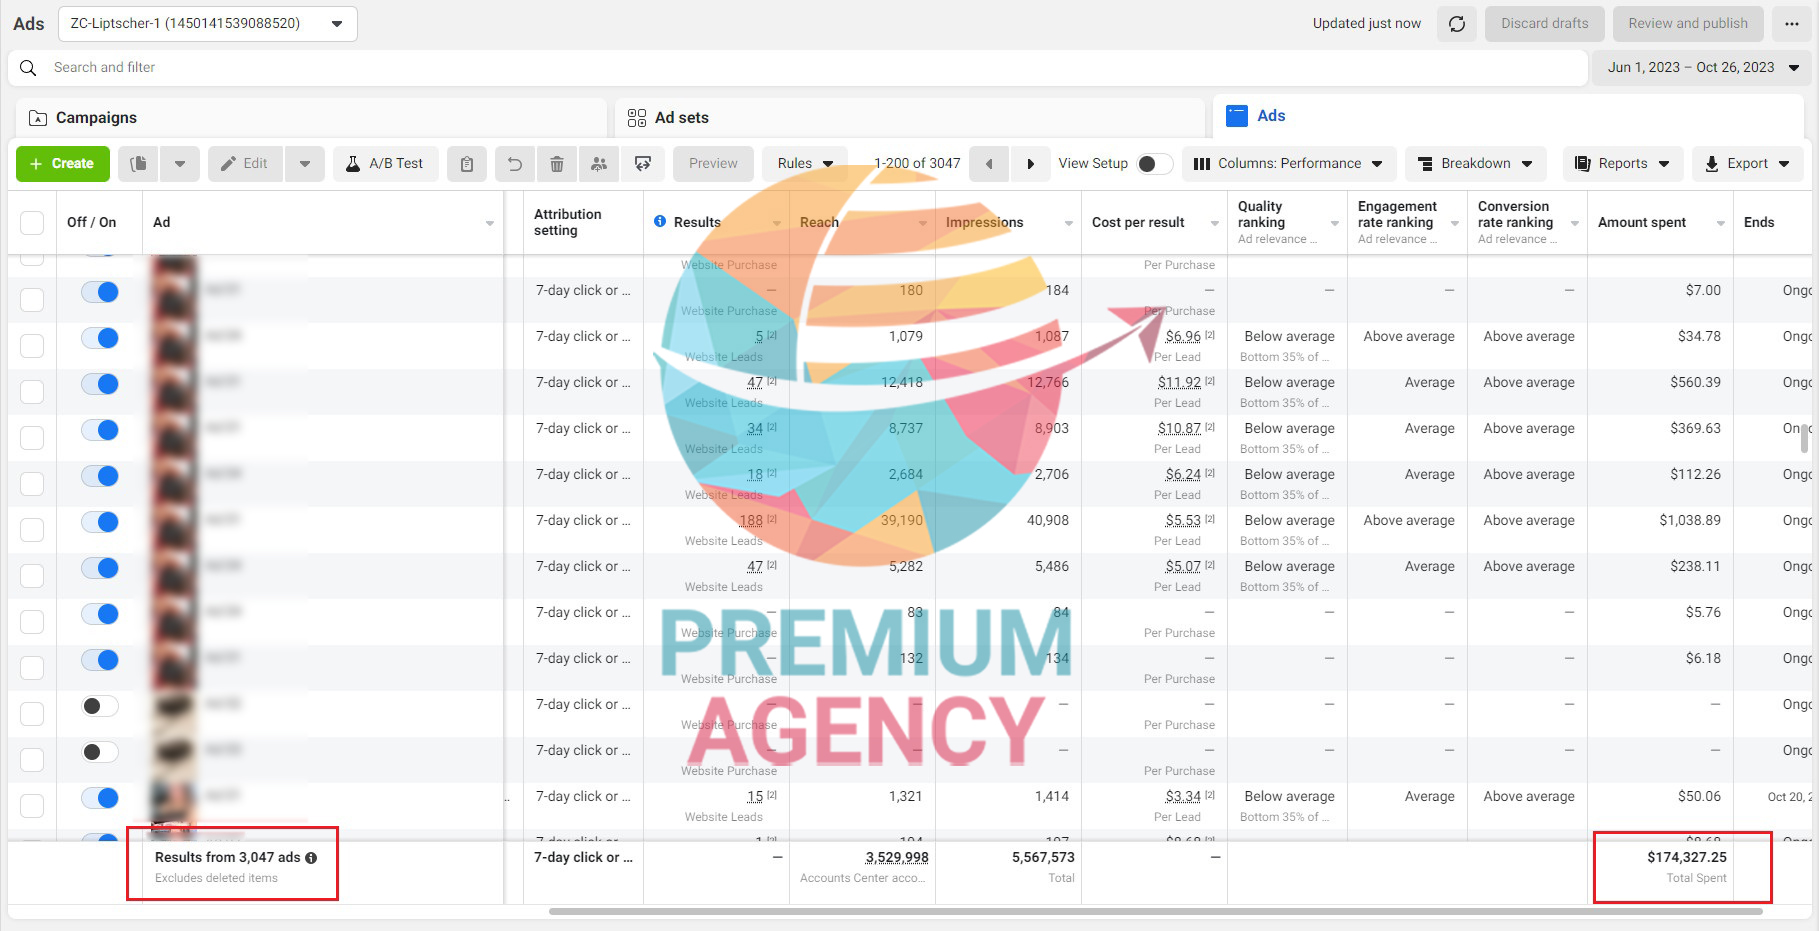This screenshot has width=1819, height=931.
Task: Open A/B Test with flask icon
Action: click(x=386, y=164)
